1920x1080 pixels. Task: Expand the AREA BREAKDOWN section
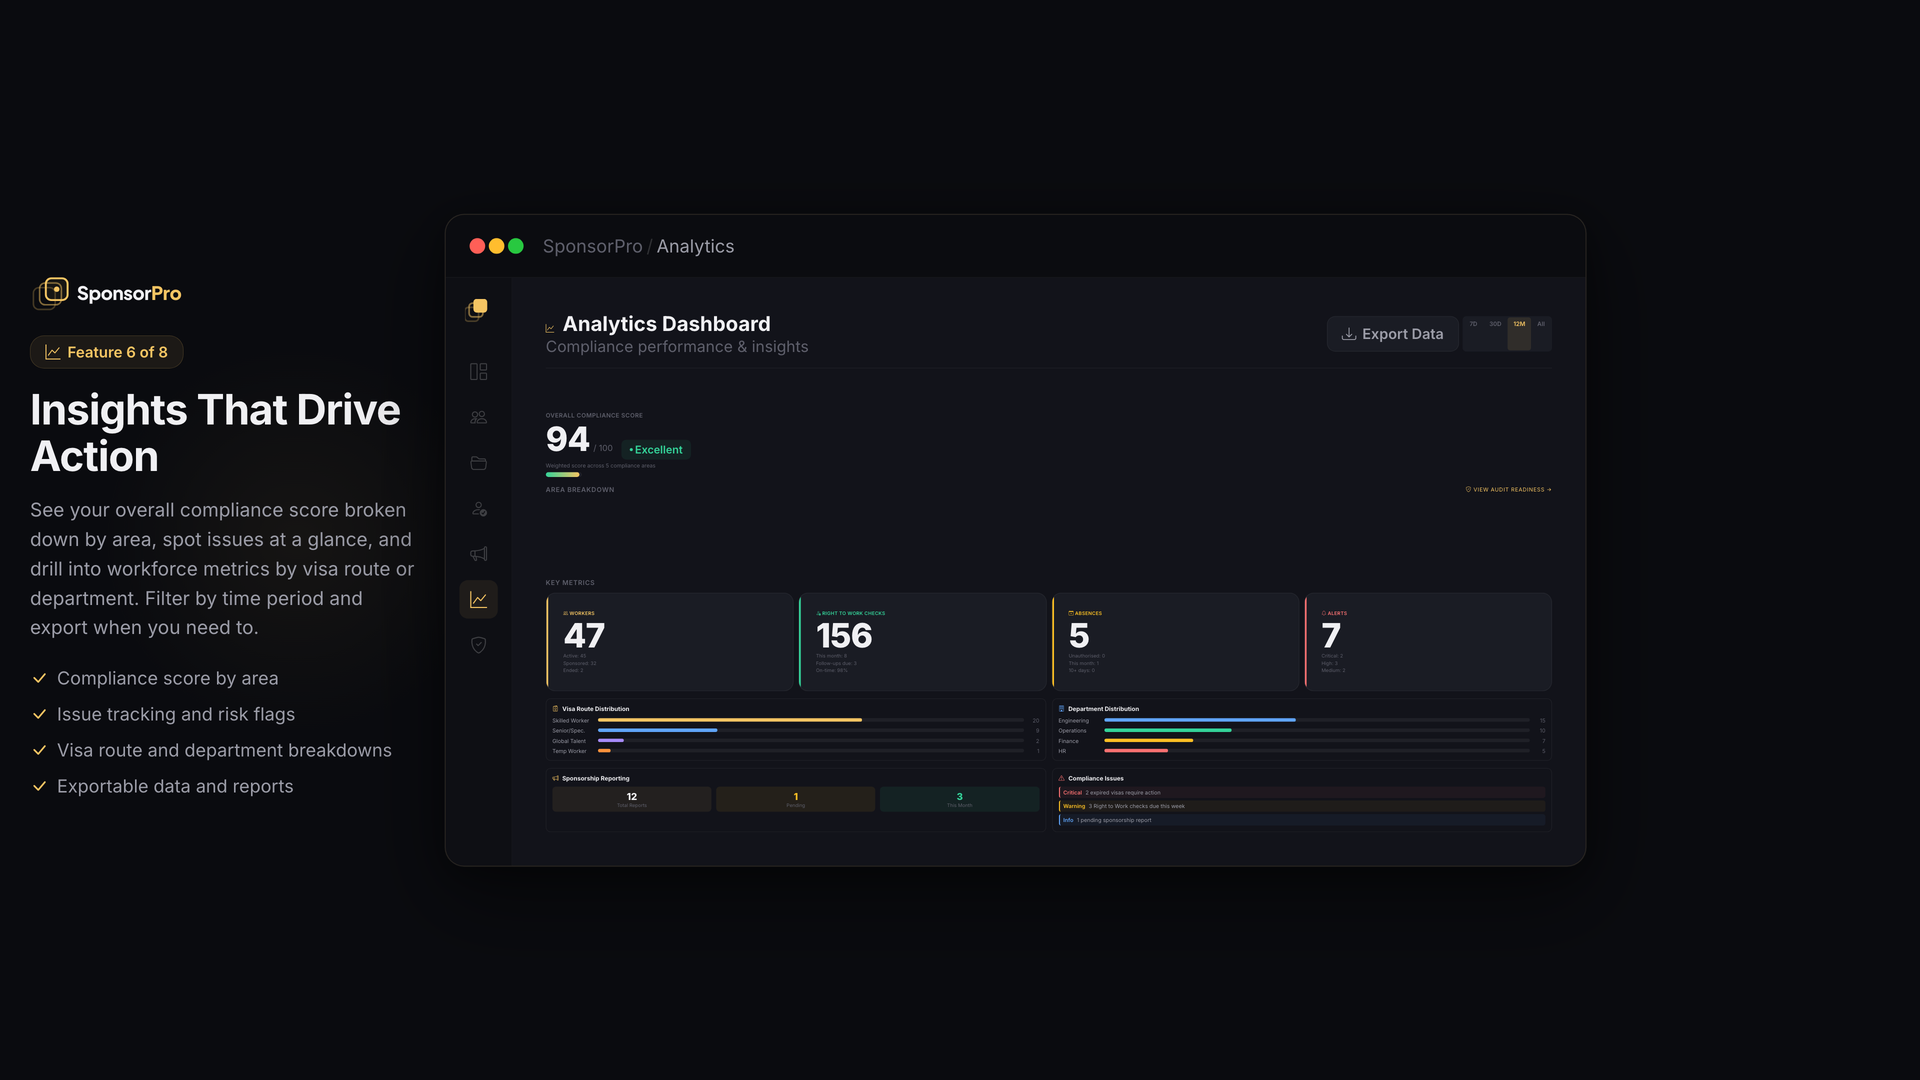pyautogui.click(x=580, y=489)
